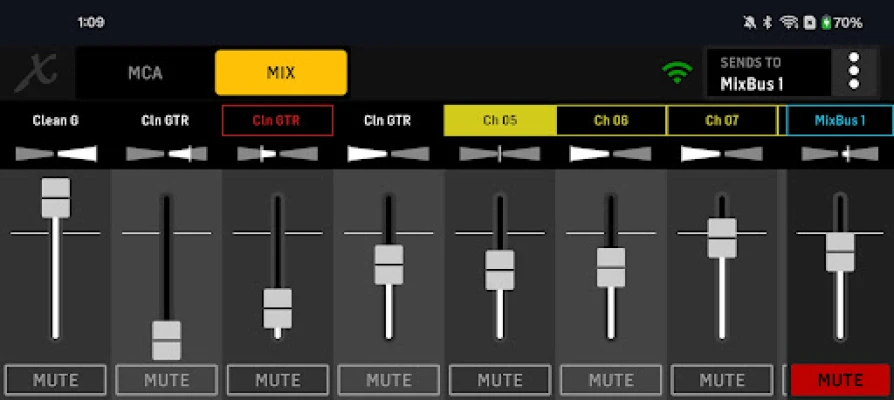Click the pan indicator under Ch 07
The height and width of the screenshot is (400, 894).
tap(721, 154)
